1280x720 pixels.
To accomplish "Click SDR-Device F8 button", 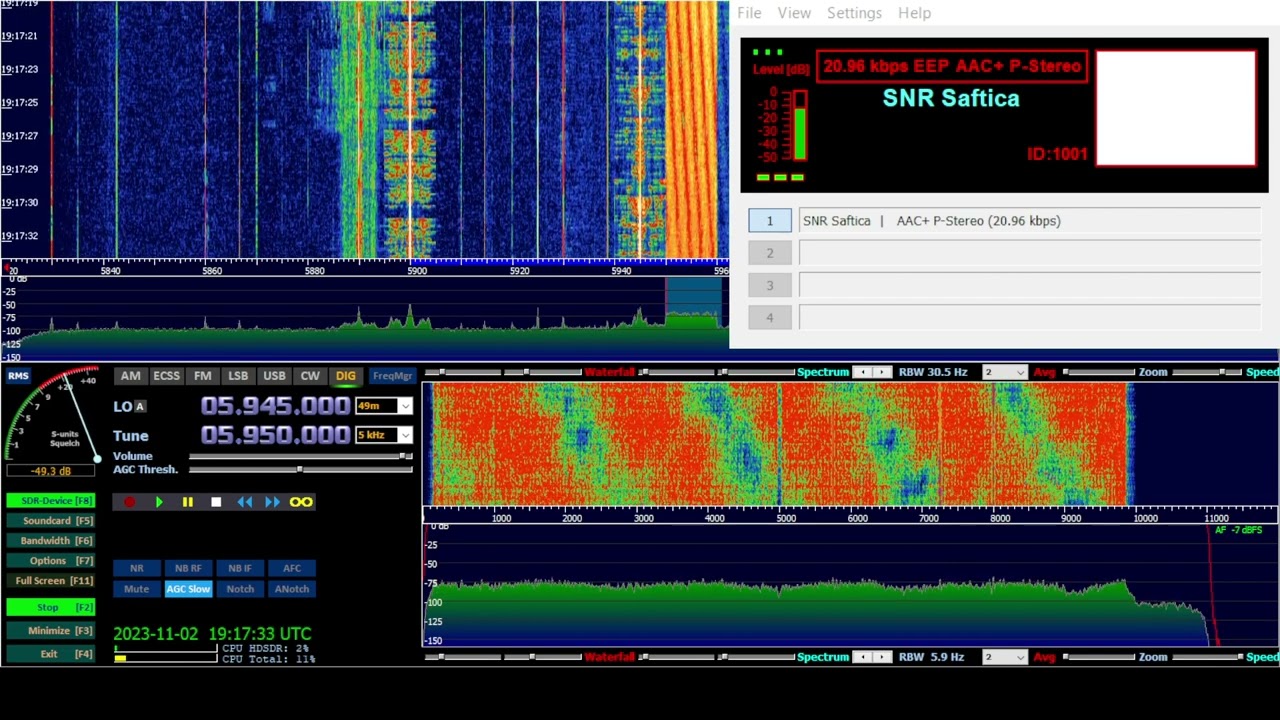I will click(x=52, y=501).
